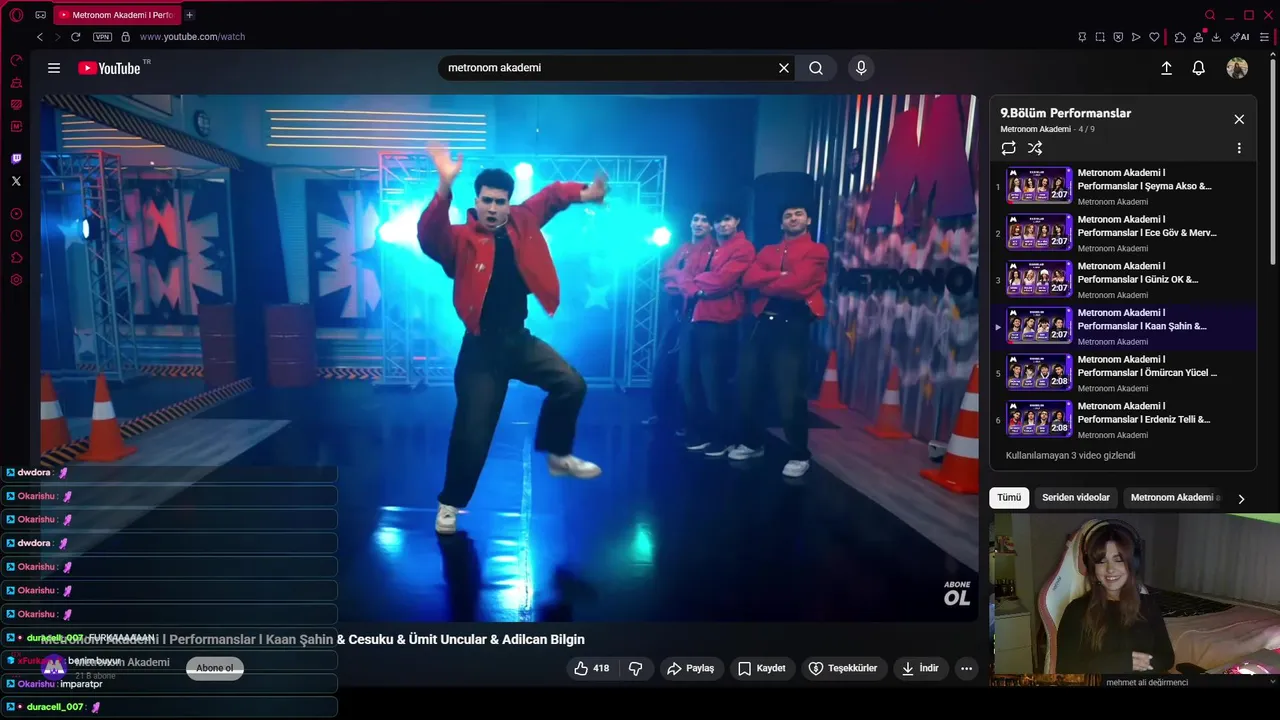Open sidebar Settings gear icon
The height and width of the screenshot is (720, 1280).
coord(16,280)
